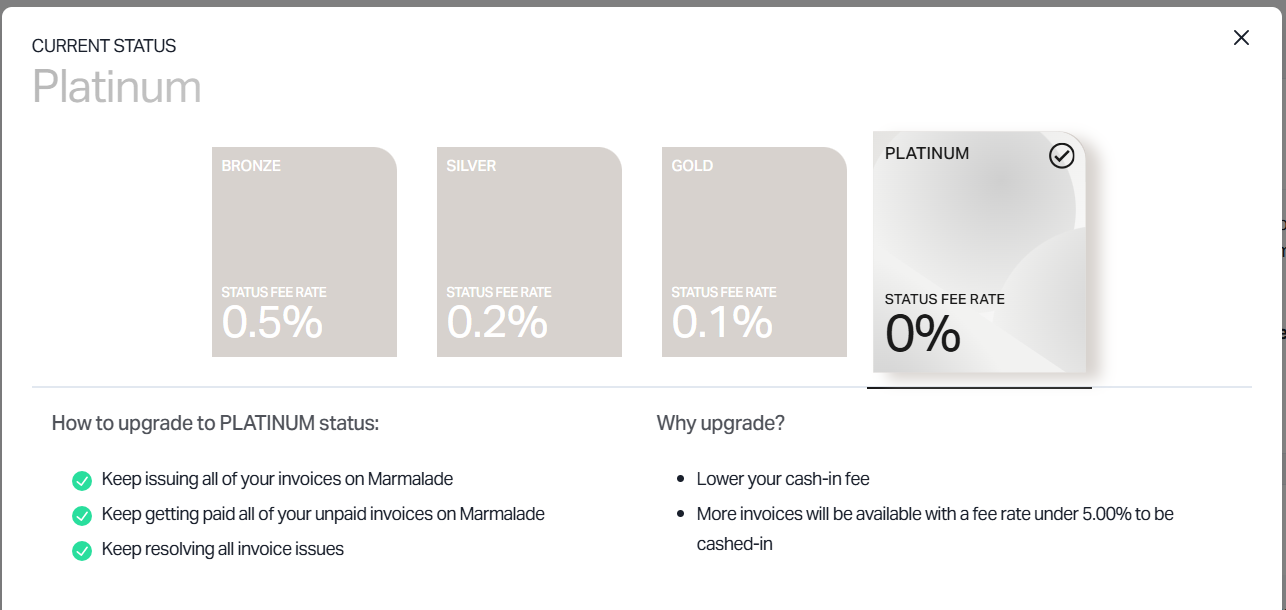Click the 0.1% fee rate on Gold

click(x=722, y=322)
